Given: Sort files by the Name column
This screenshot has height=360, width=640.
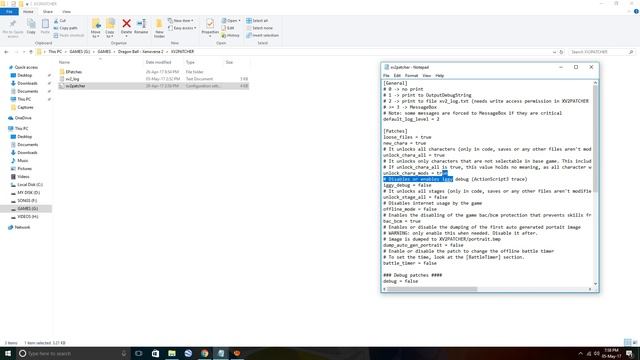Looking at the screenshot, I should coord(64,62).
